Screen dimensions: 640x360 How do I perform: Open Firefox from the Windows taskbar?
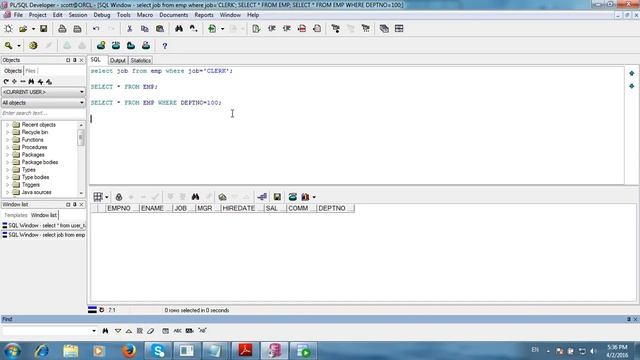[x=129, y=351]
